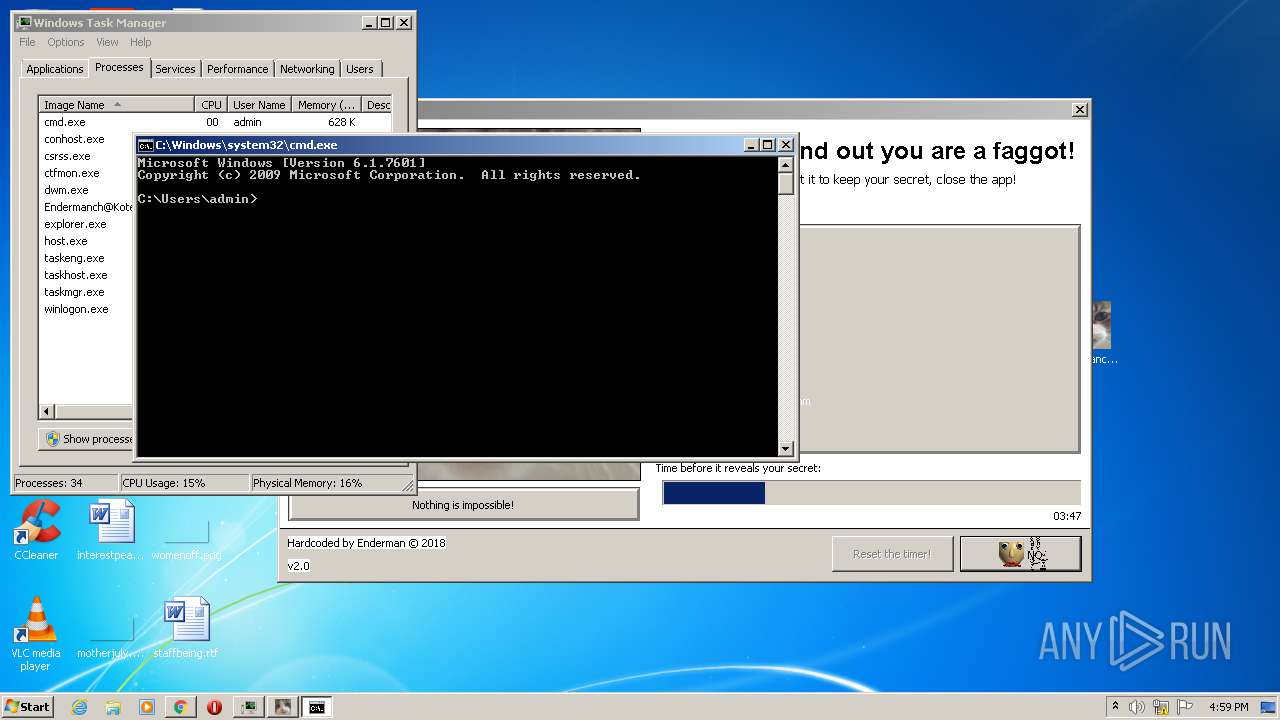Click the Task Manager title bar icon

click(23, 22)
